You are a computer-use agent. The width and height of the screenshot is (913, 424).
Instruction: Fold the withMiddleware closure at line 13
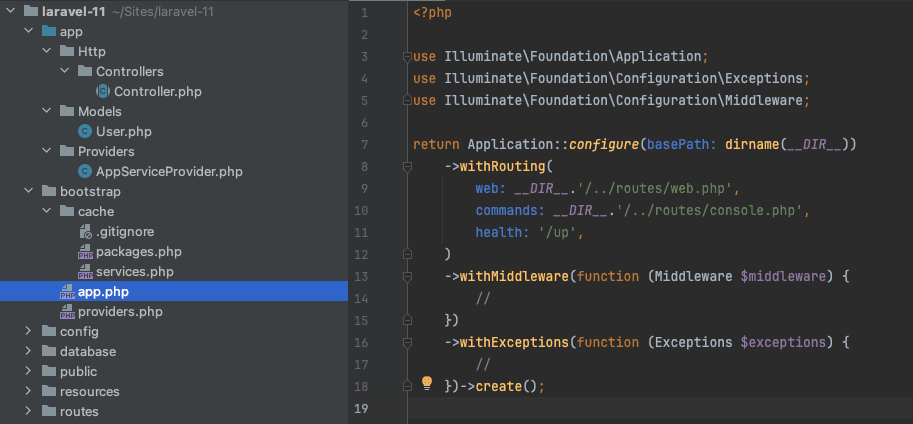407,276
